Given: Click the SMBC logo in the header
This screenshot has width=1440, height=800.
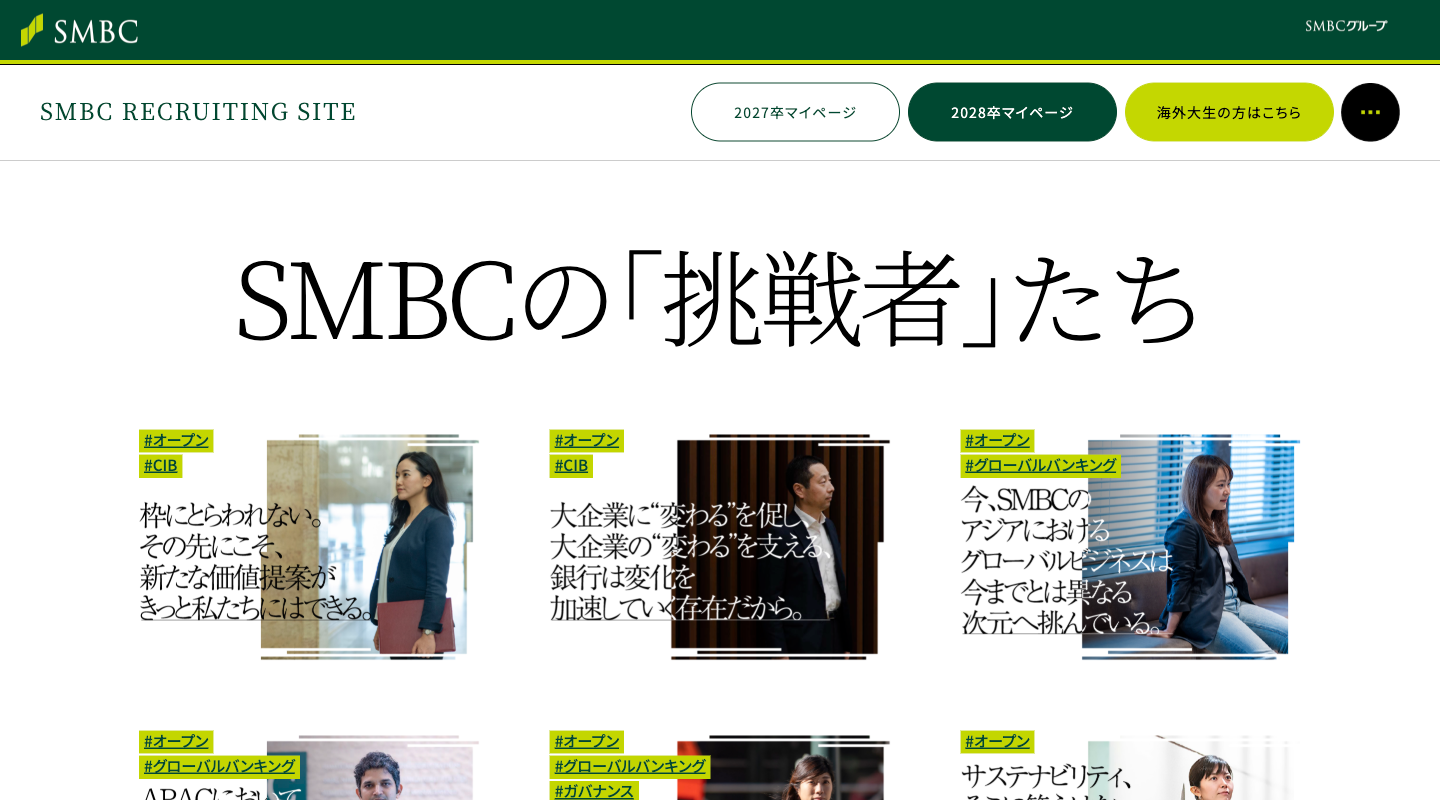Looking at the screenshot, I should pyautogui.click(x=80, y=30).
